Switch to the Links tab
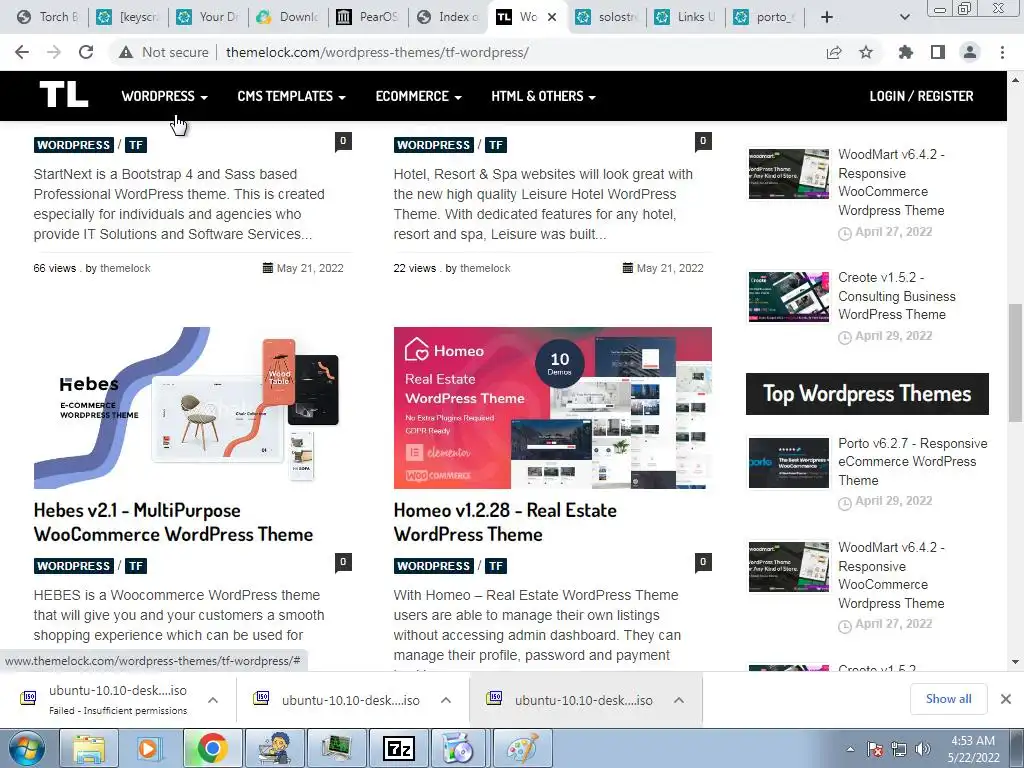Screen dimensions: 1024x768 [x=686, y=17]
